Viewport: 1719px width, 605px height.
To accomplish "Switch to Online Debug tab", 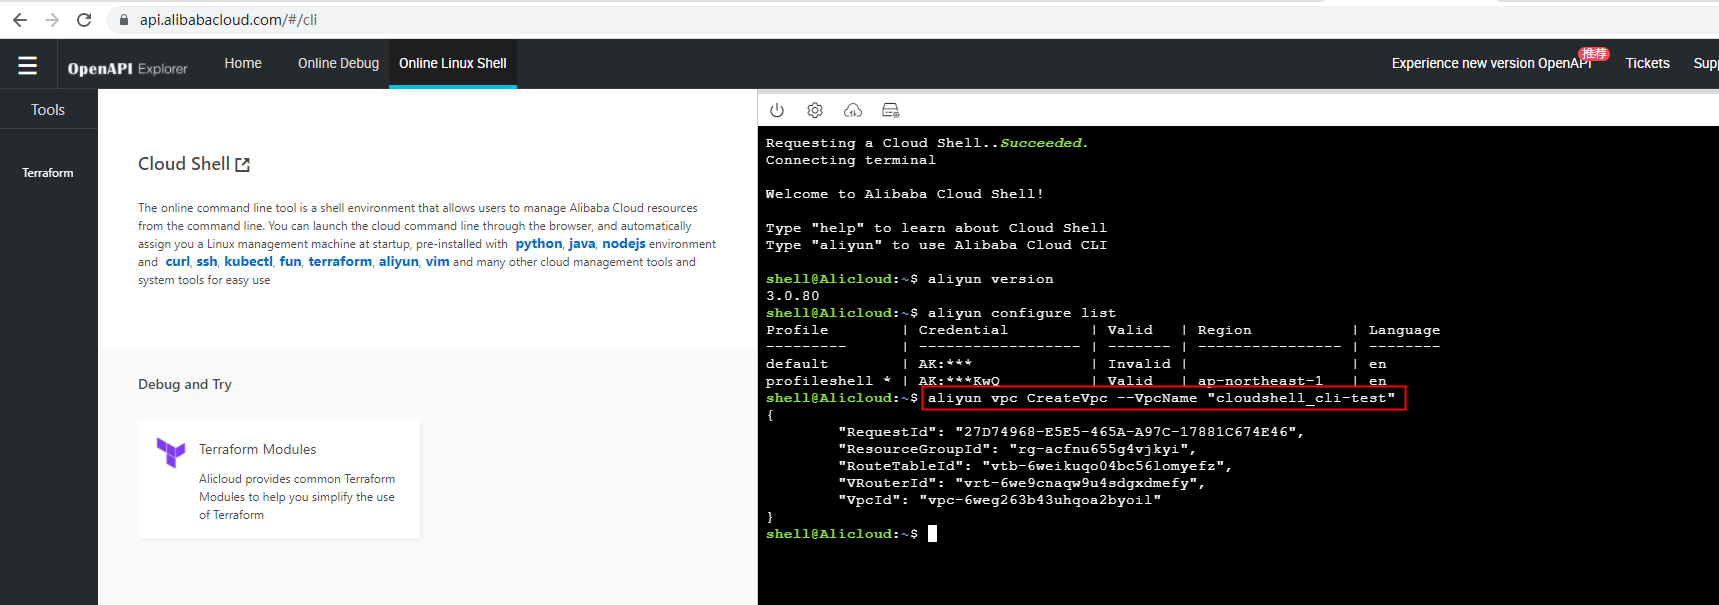I will [x=338, y=63].
